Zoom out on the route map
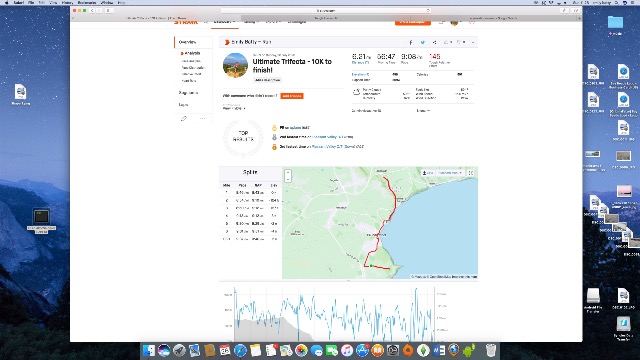This screenshot has width=640, height=360. (288, 179)
